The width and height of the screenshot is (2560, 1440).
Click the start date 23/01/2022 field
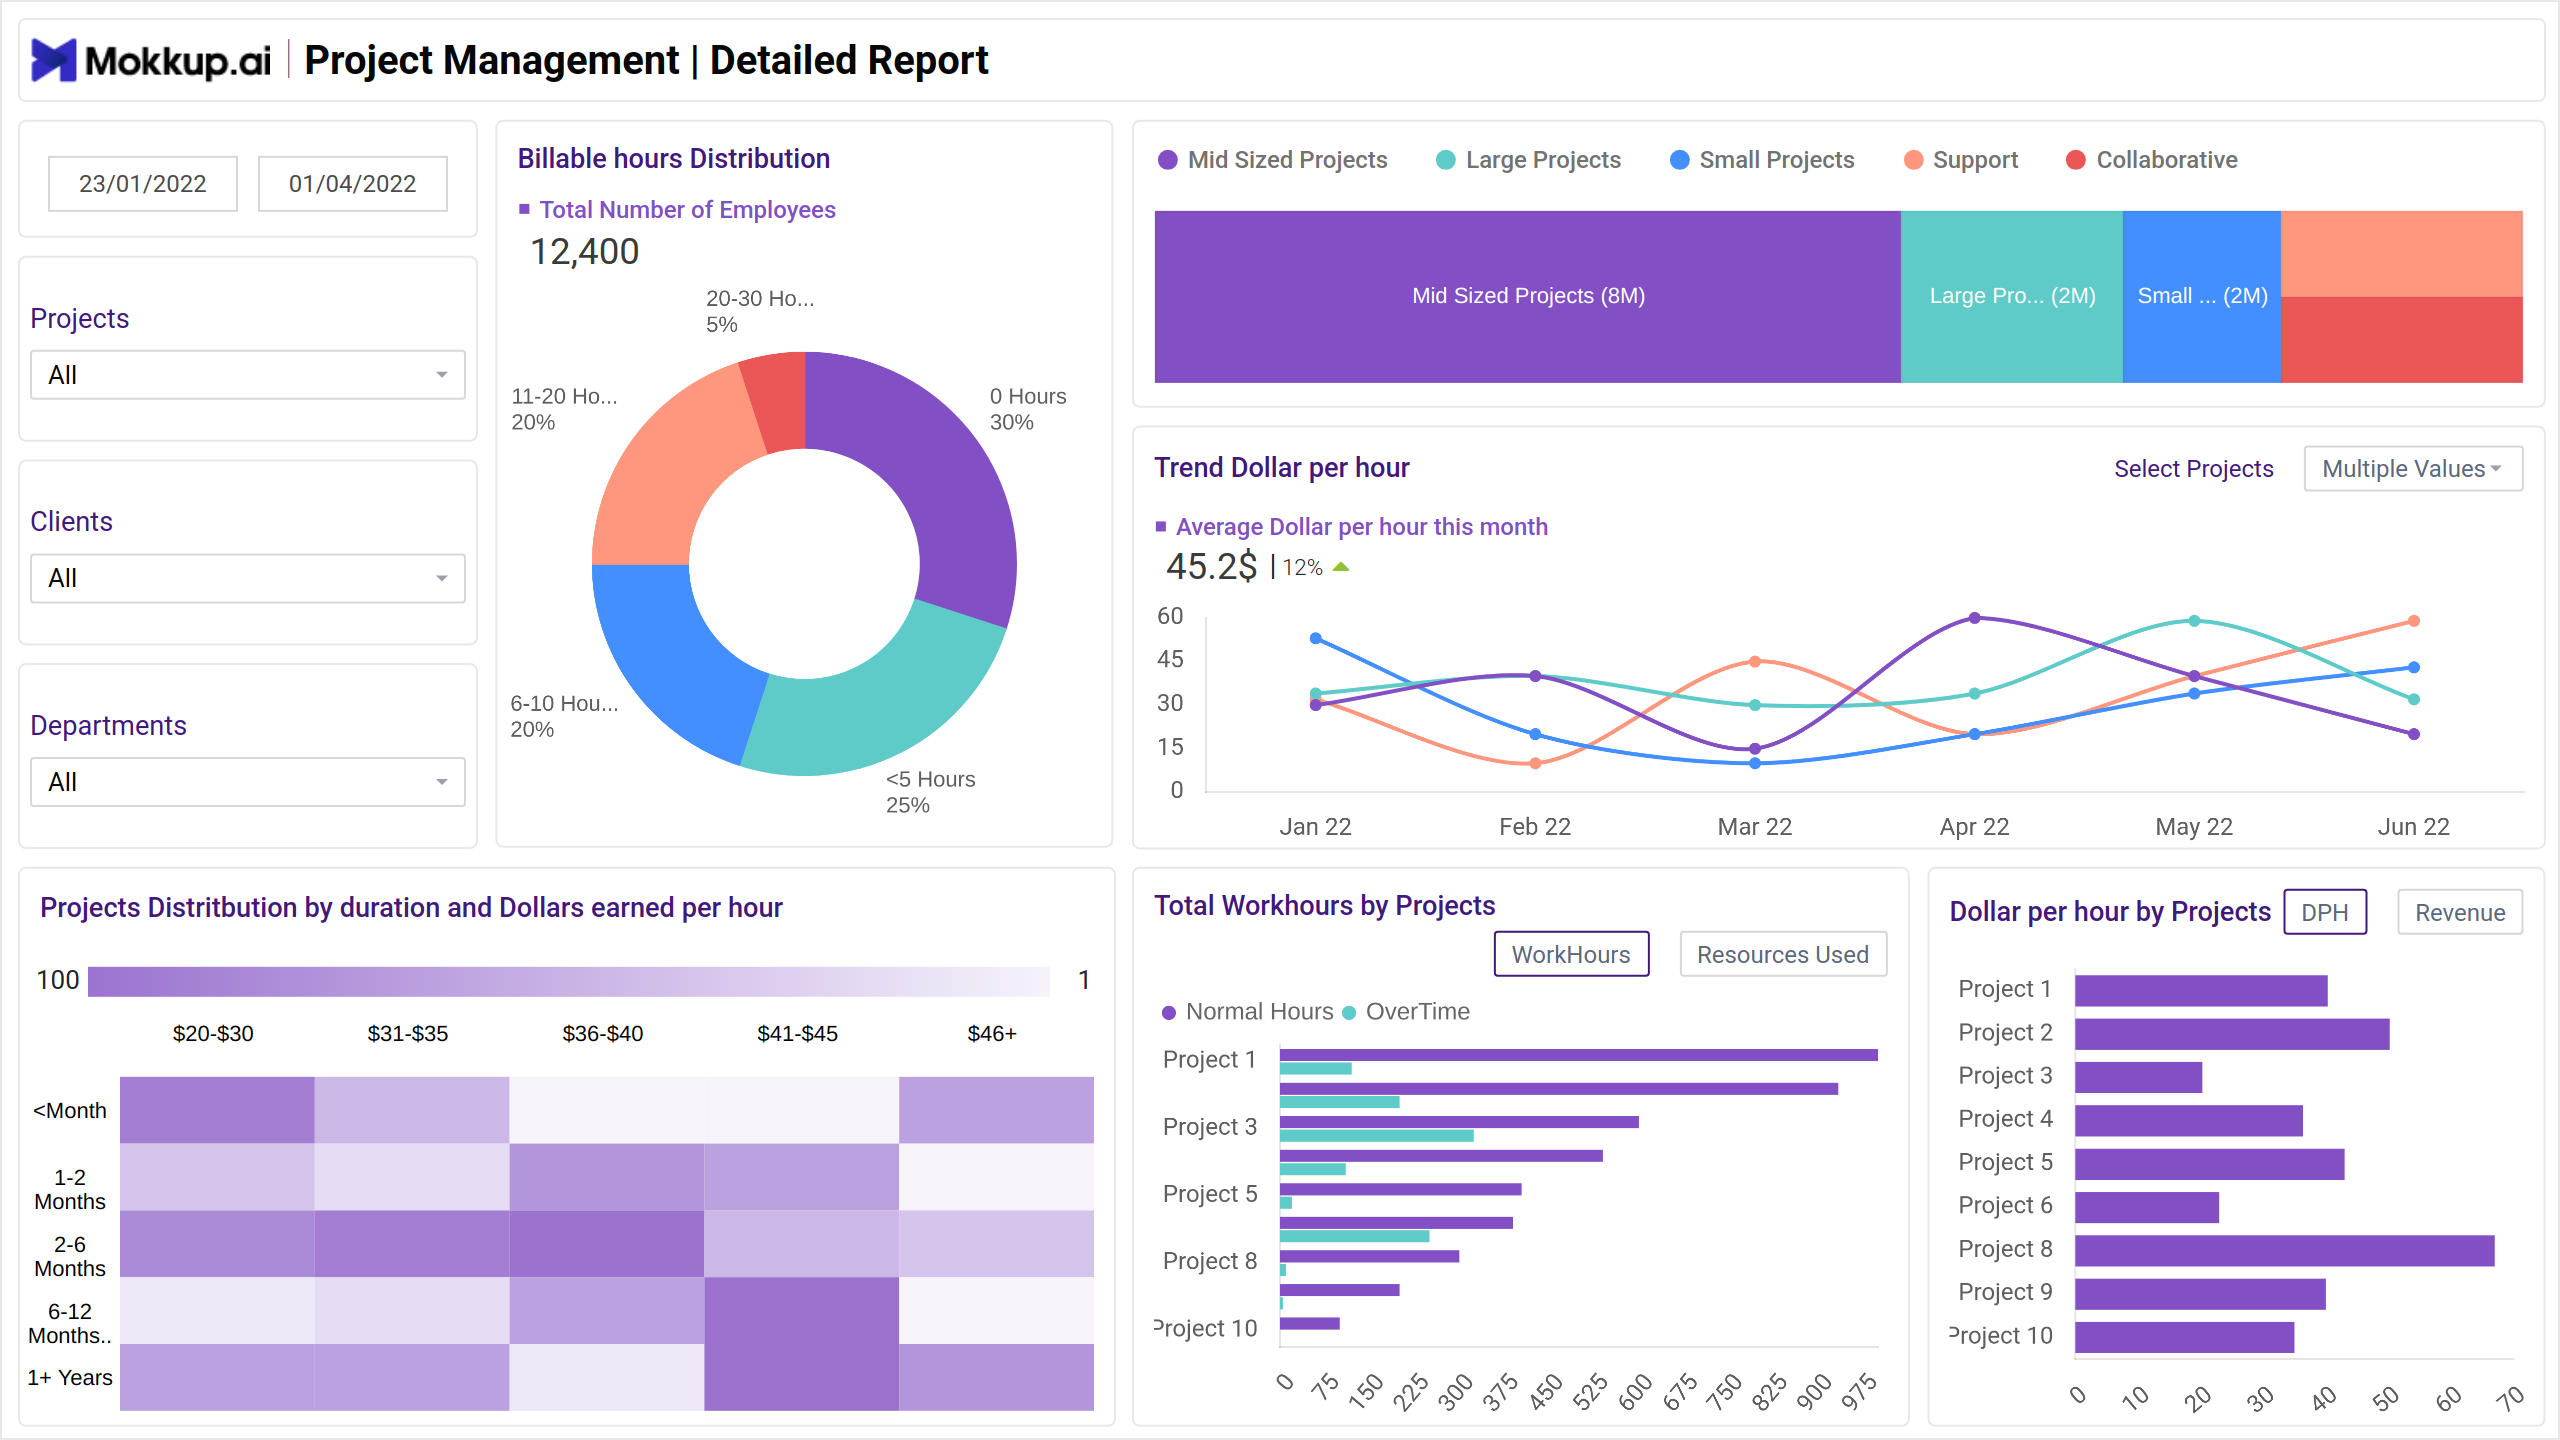(143, 183)
